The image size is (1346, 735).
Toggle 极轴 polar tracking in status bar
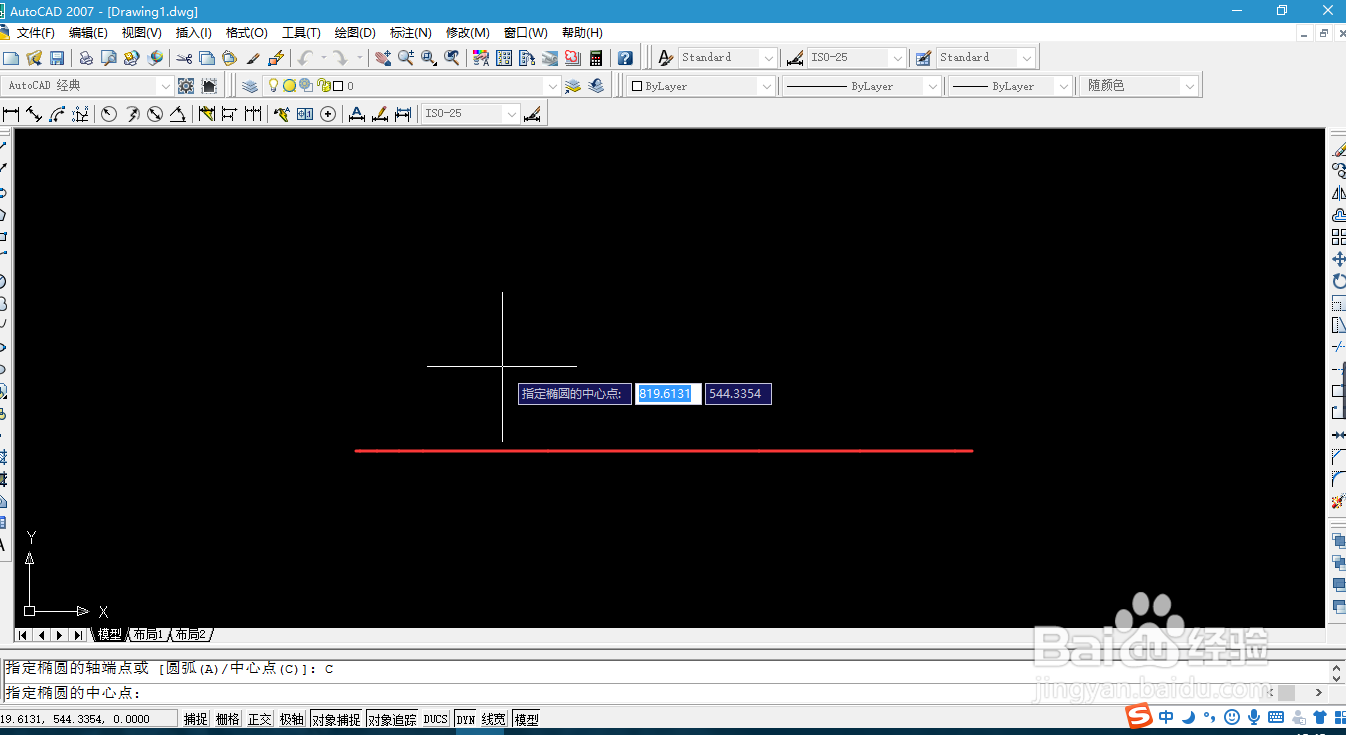pos(292,719)
